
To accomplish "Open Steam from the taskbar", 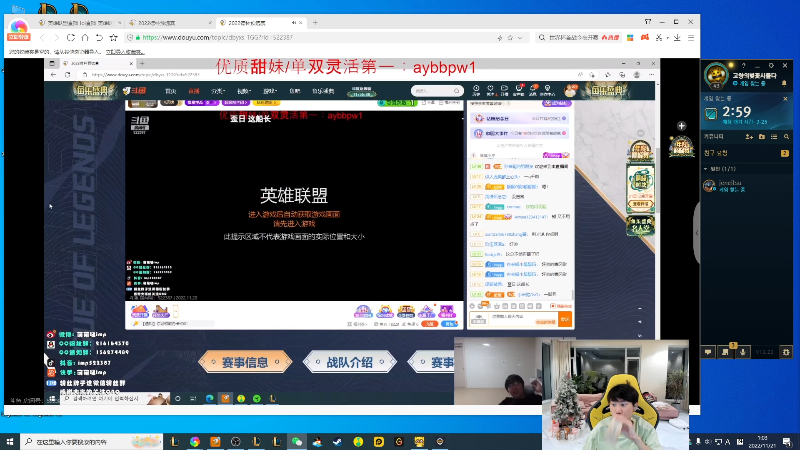I will pos(337,442).
